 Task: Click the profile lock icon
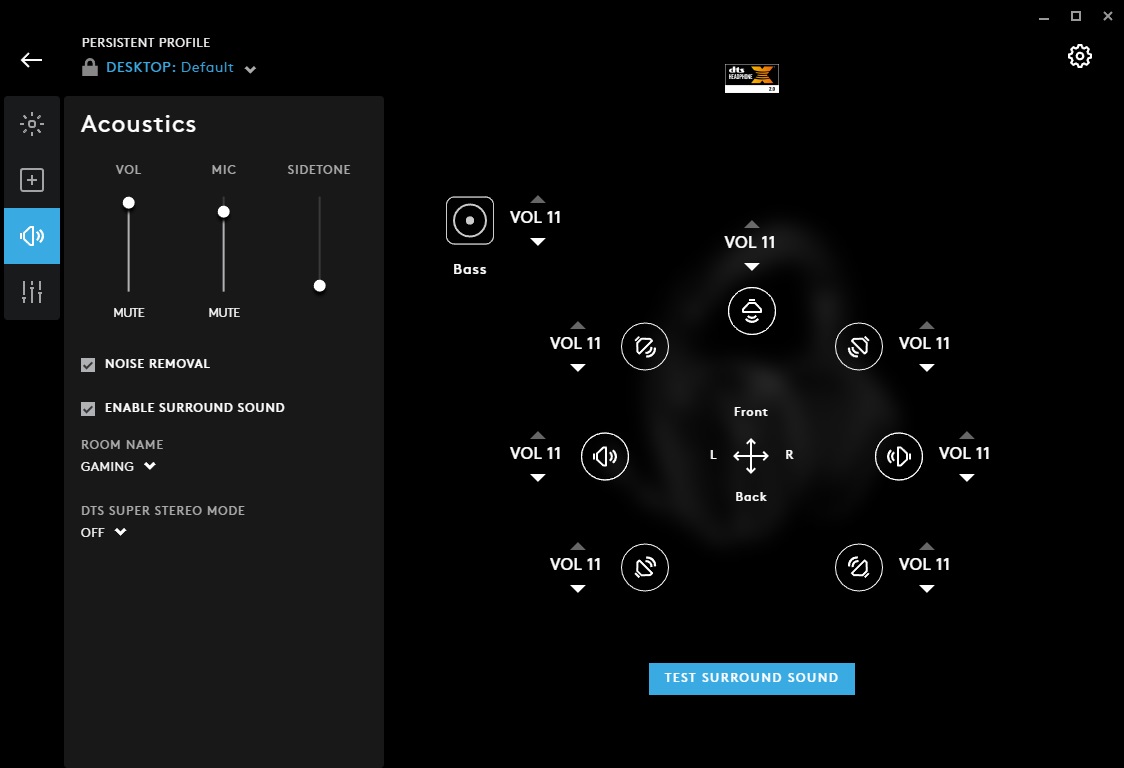coord(90,67)
